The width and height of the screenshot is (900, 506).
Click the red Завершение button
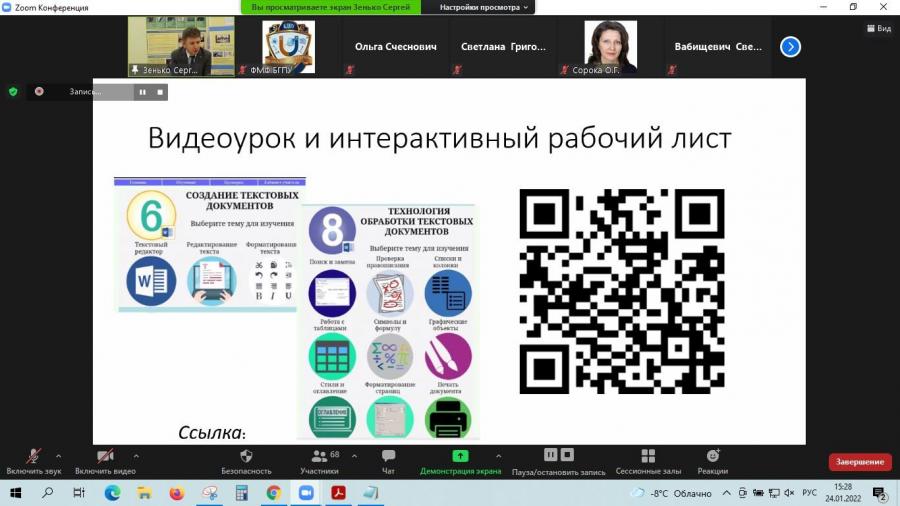(x=859, y=462)
